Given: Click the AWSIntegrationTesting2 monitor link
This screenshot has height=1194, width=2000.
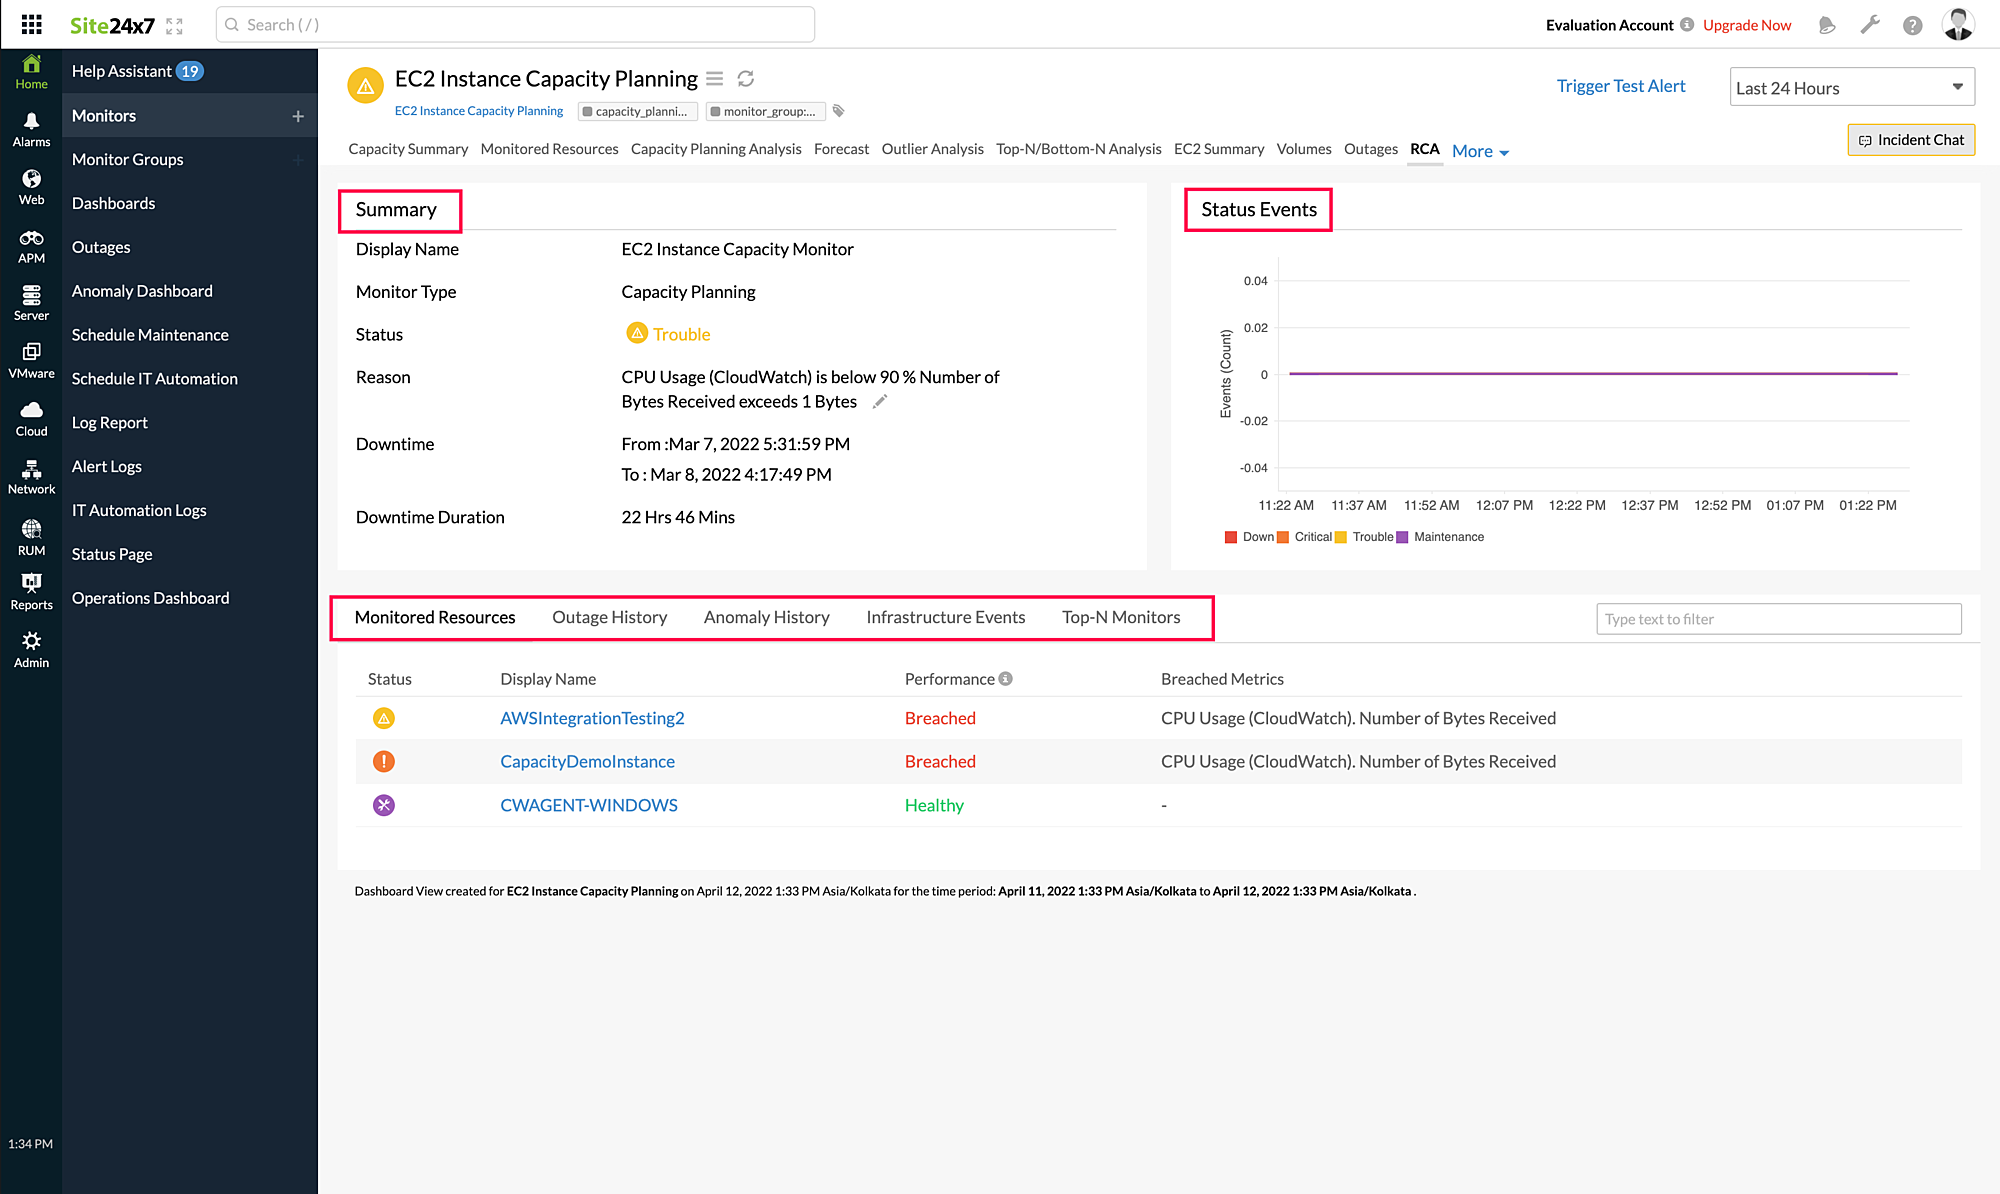Looking at the screenshot, I should pyautogui.click(x=591, y=718).
